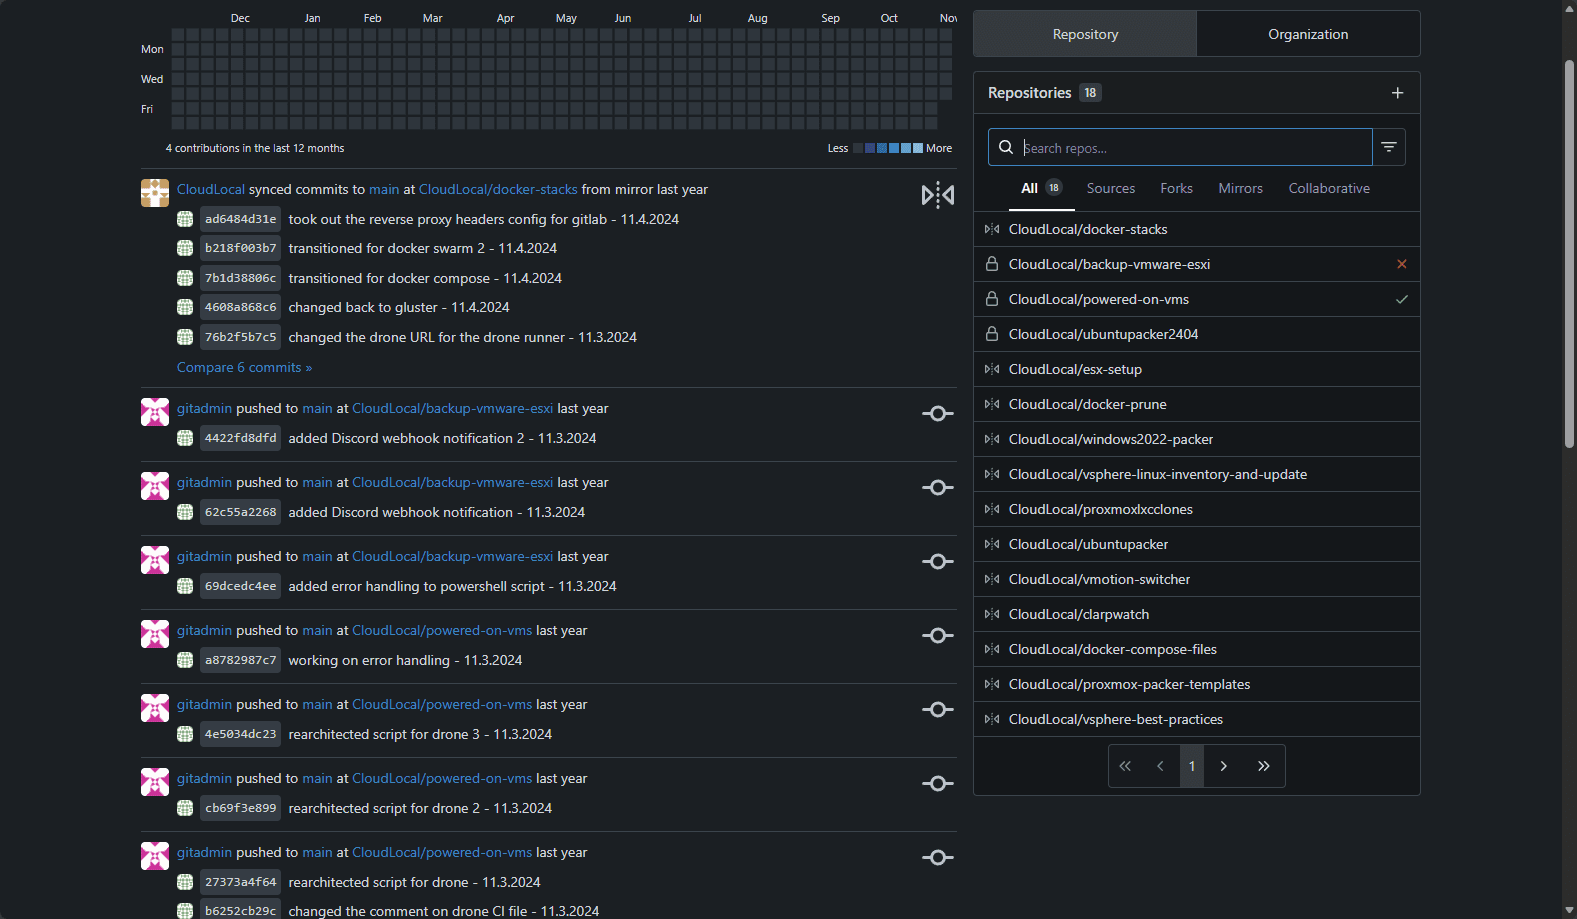
Task: Open the Compare 6 commits link
Action: click(244, 367)
